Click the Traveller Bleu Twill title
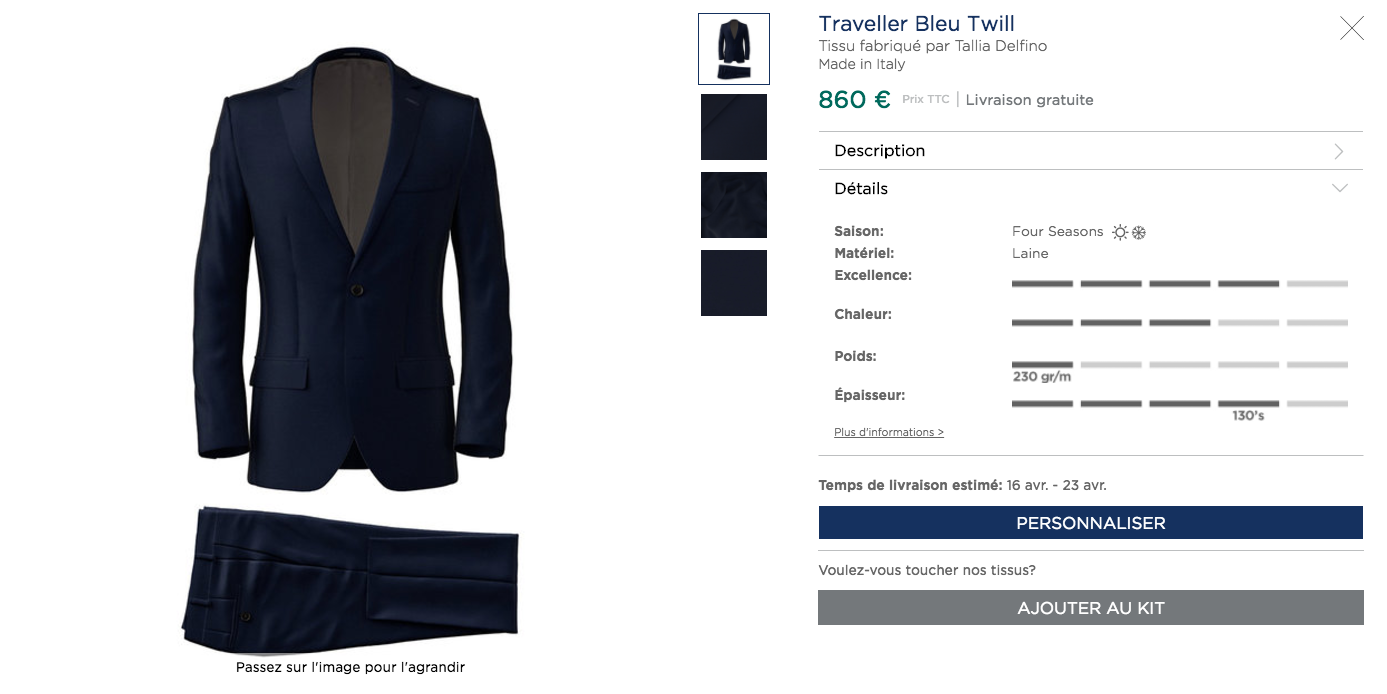The height and width of the screenshot is (694, 1387). (916, 24)
